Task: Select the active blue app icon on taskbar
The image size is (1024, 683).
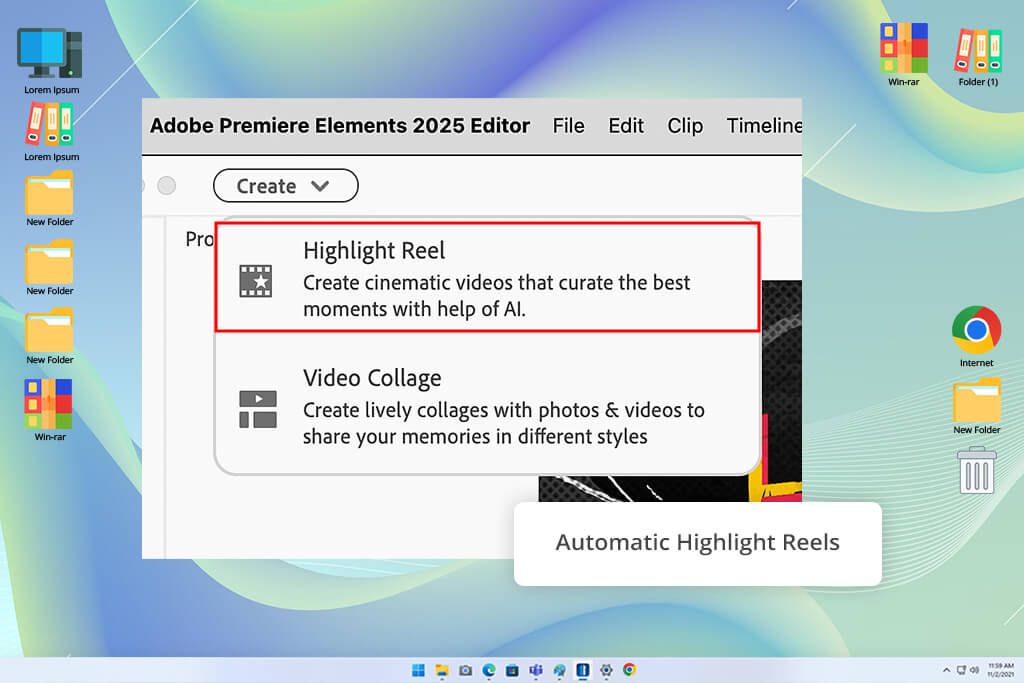Action: coord(583,670)
